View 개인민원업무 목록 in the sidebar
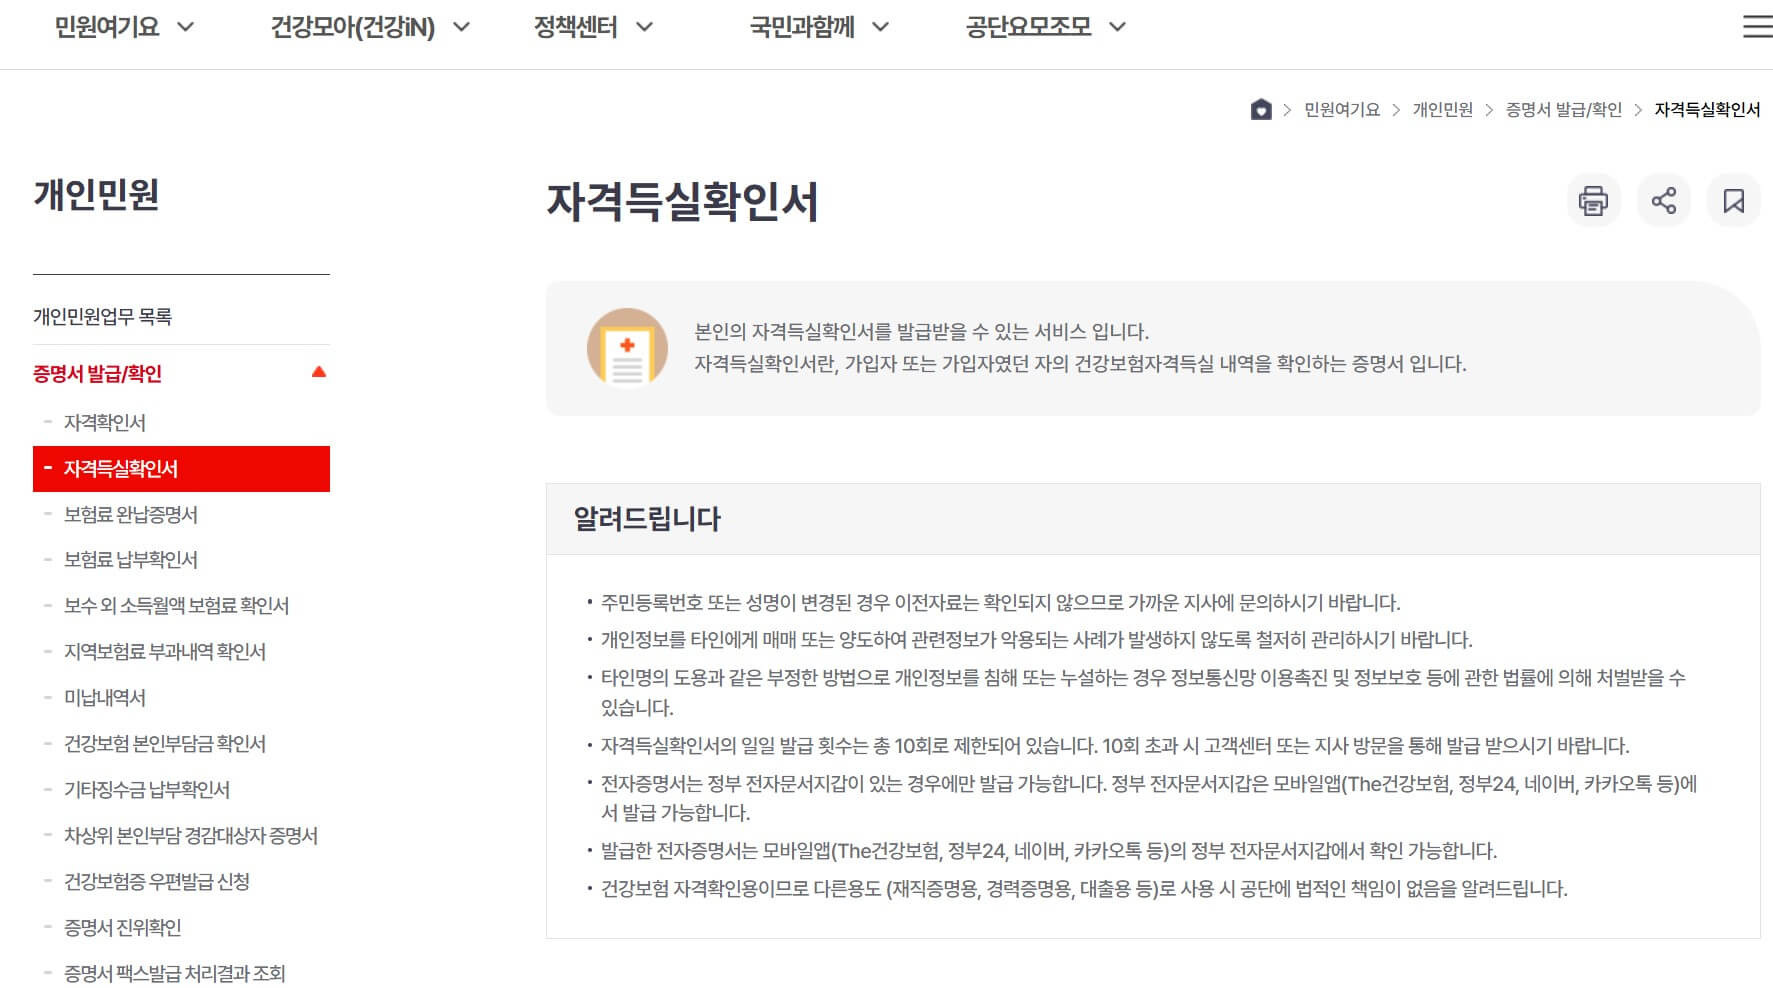Screen dimensions: 1773x988 (102, 314)
